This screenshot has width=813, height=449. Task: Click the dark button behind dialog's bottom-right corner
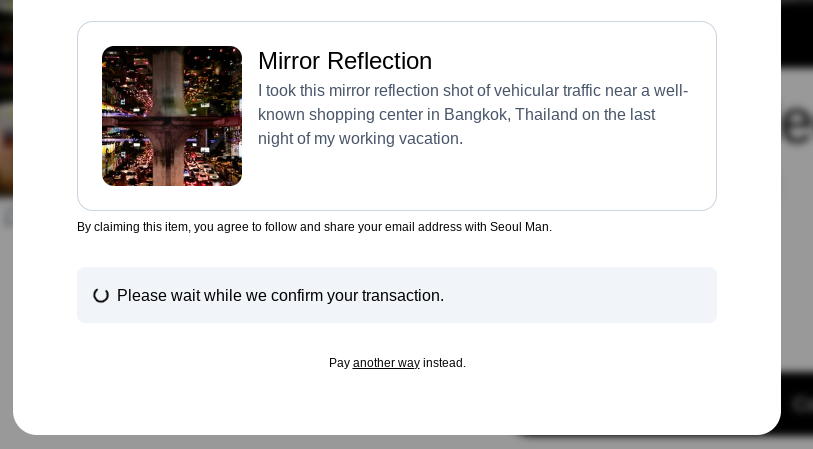[797, 403]
